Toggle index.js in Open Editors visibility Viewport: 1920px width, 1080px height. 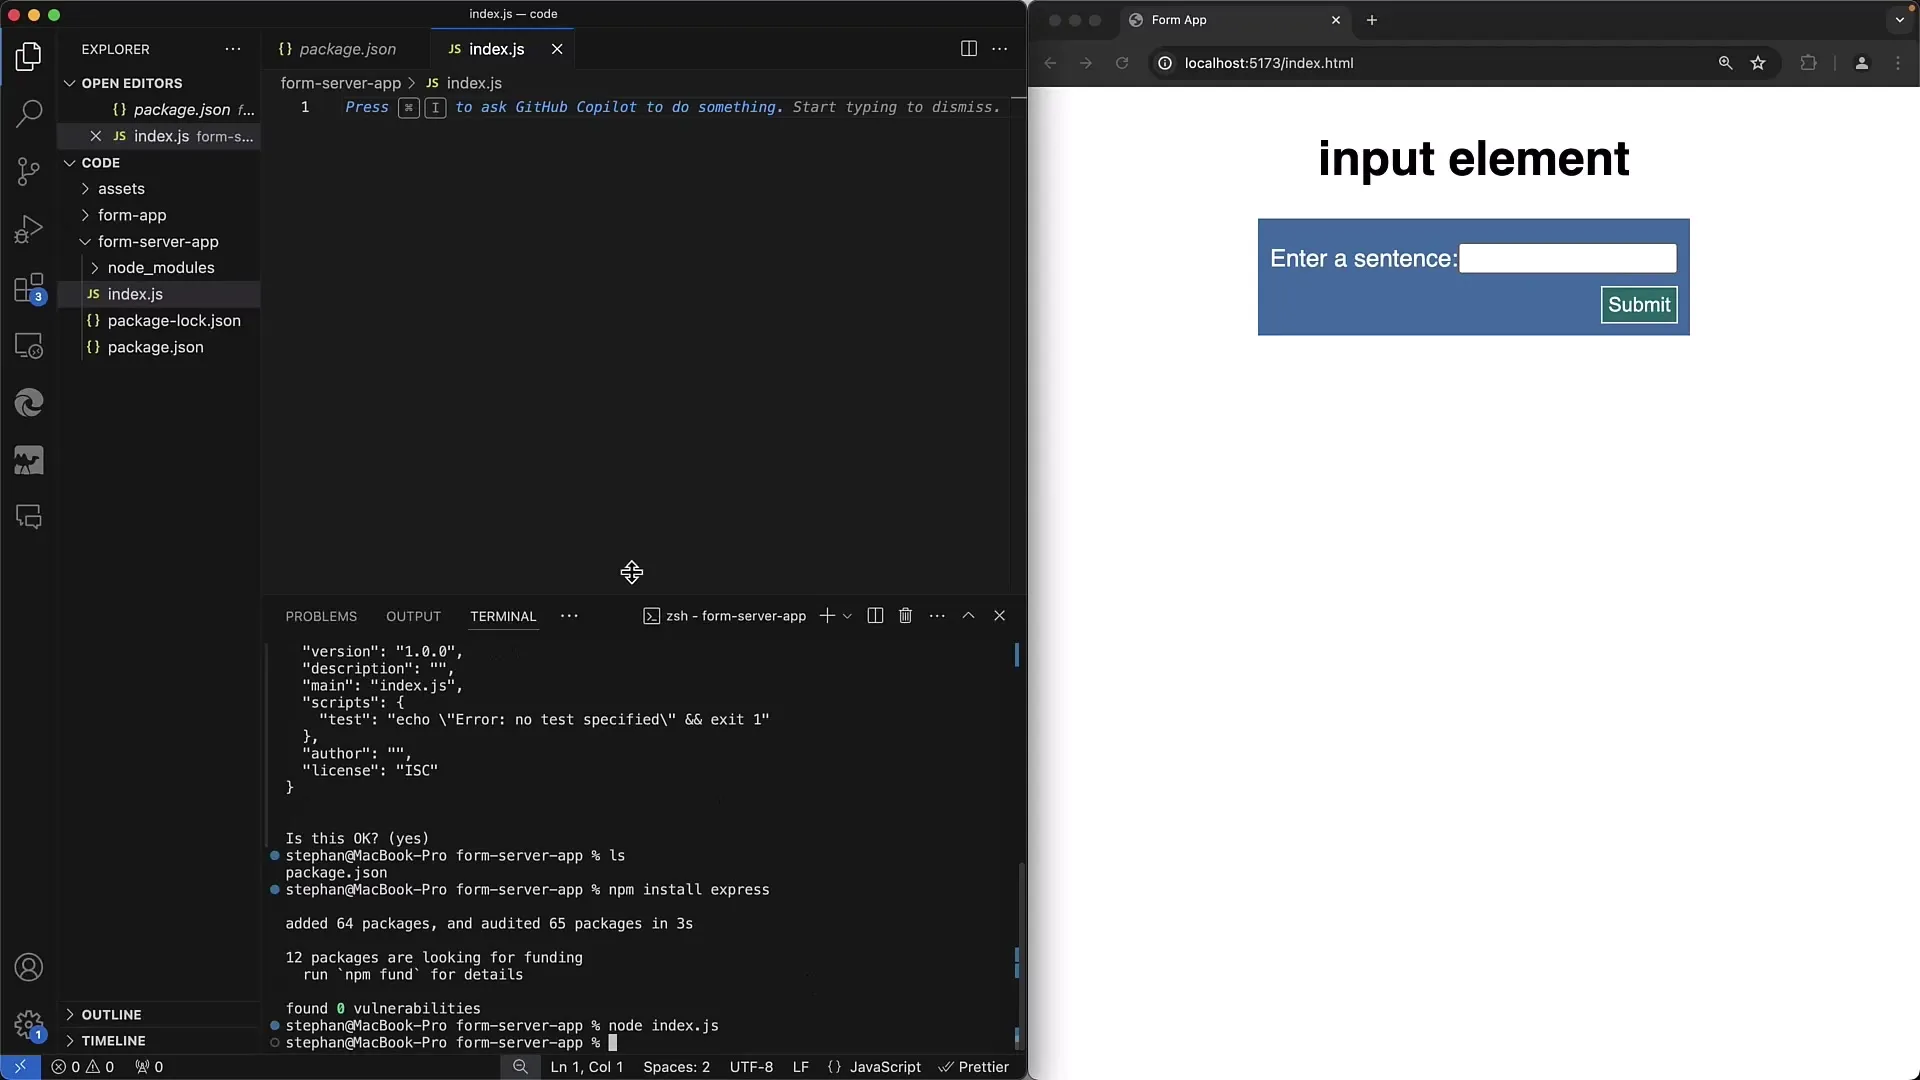[x=94, y=135]
